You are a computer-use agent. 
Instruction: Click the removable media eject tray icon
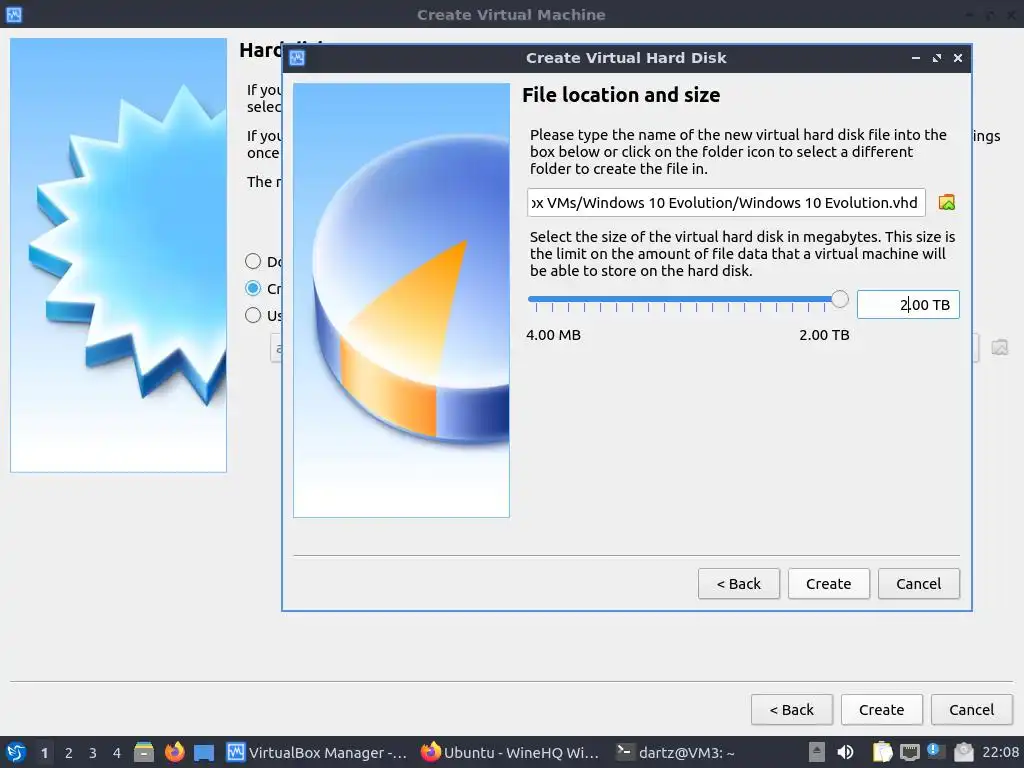[816, 752]
